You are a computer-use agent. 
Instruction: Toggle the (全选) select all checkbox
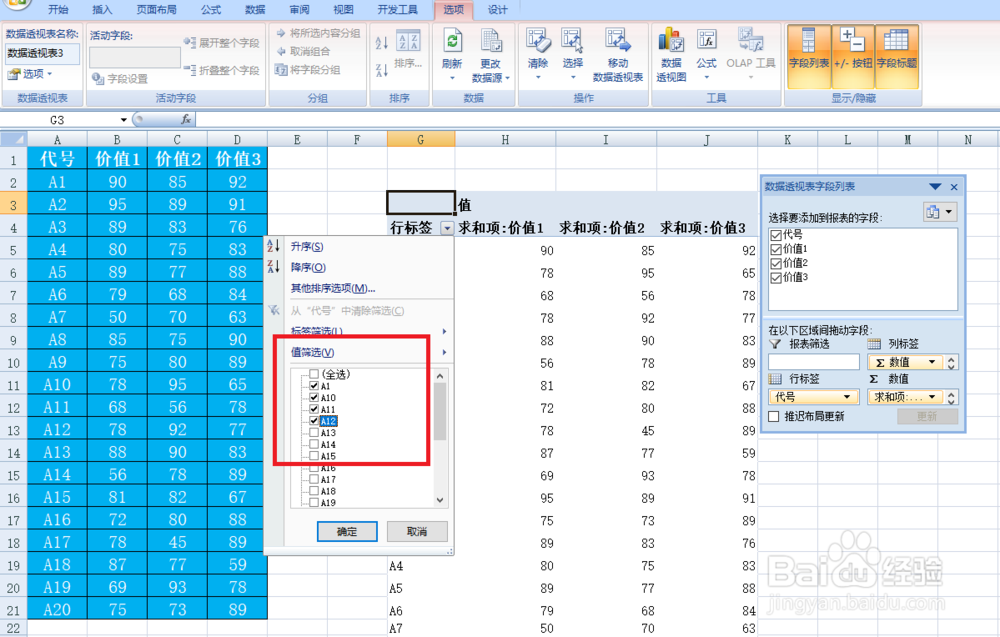[x=314, y=374]
